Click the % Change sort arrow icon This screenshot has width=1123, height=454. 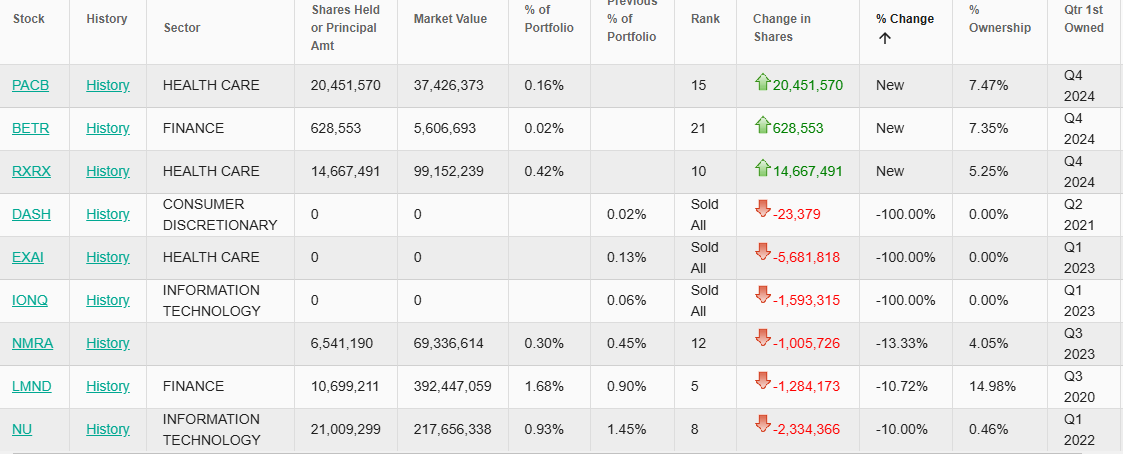tap(885, 38)
